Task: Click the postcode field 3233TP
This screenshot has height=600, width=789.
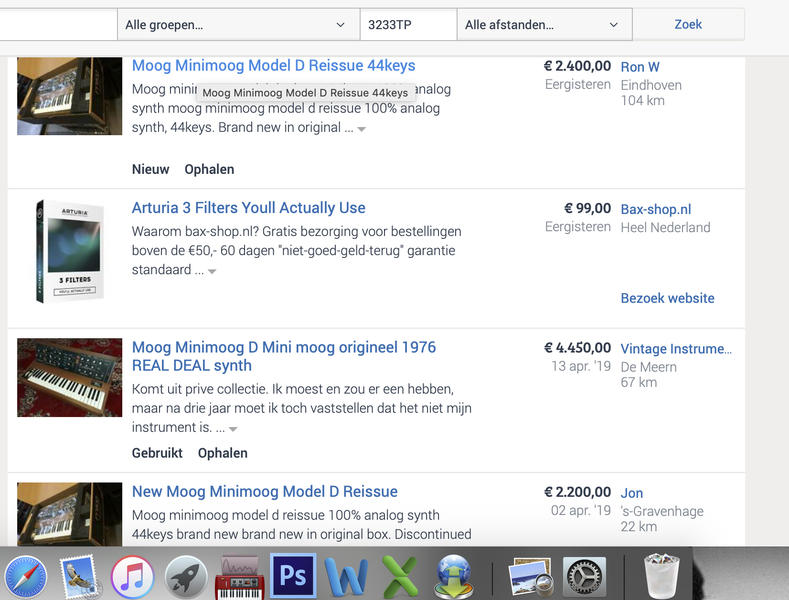Action: (x=408, y=24)
